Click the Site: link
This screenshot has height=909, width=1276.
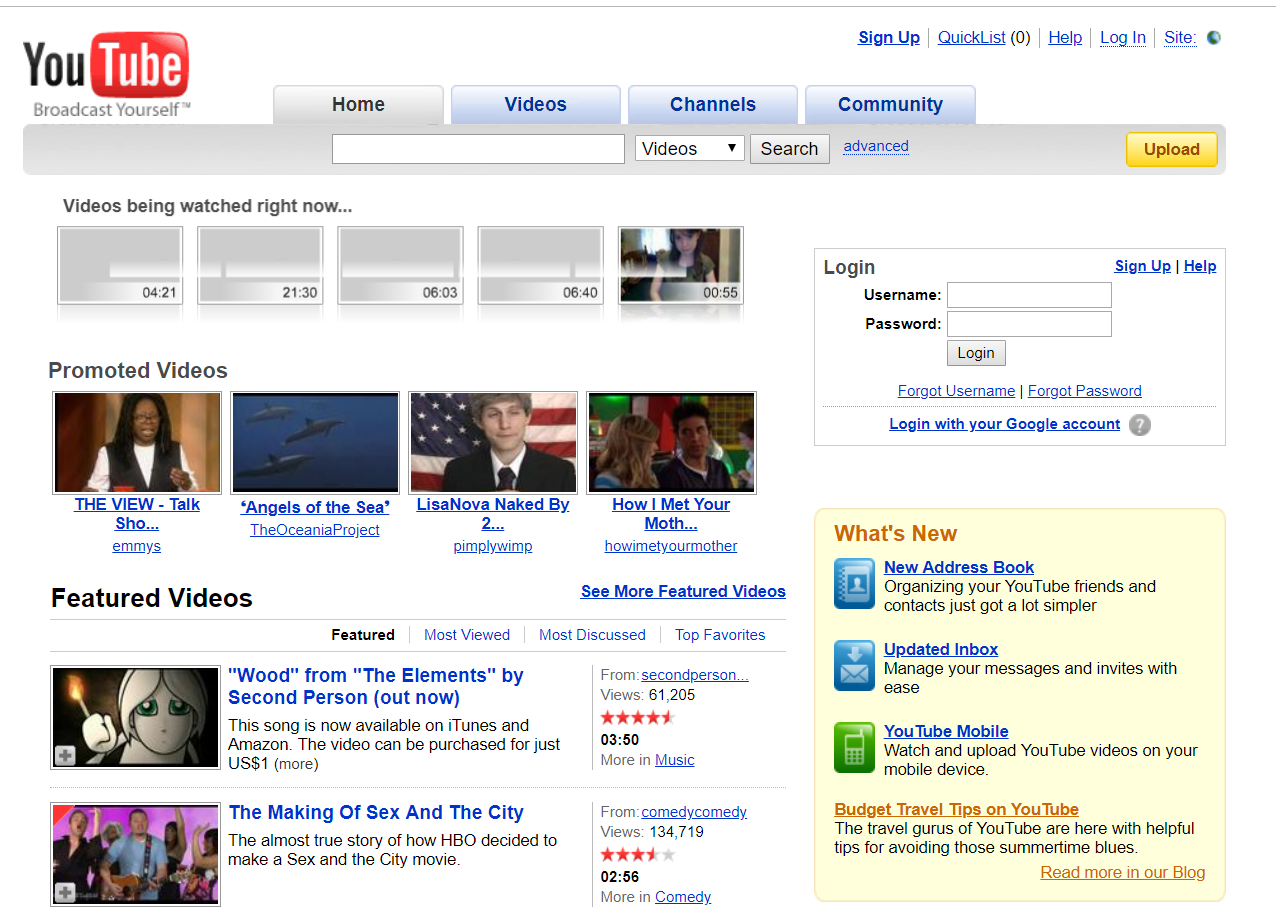tap(1180, 37)
